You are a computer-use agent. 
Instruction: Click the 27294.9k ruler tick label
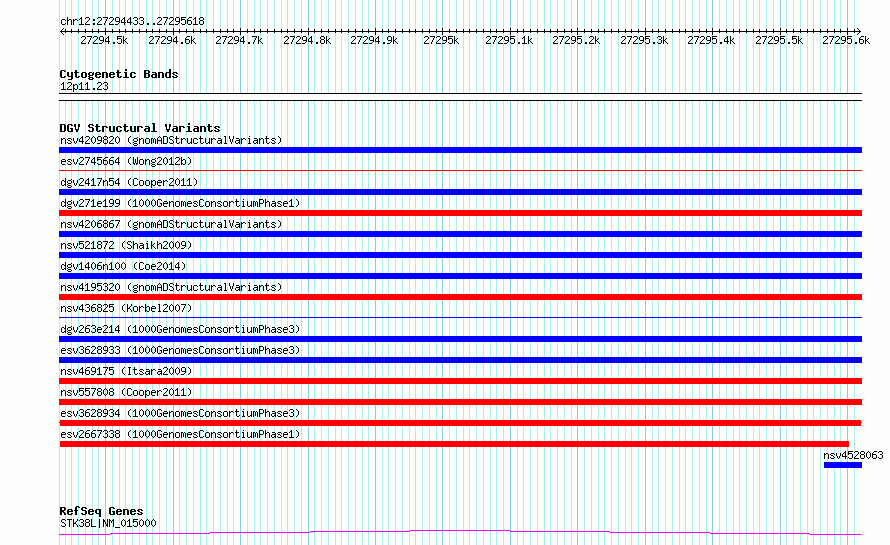pos(374,40)
